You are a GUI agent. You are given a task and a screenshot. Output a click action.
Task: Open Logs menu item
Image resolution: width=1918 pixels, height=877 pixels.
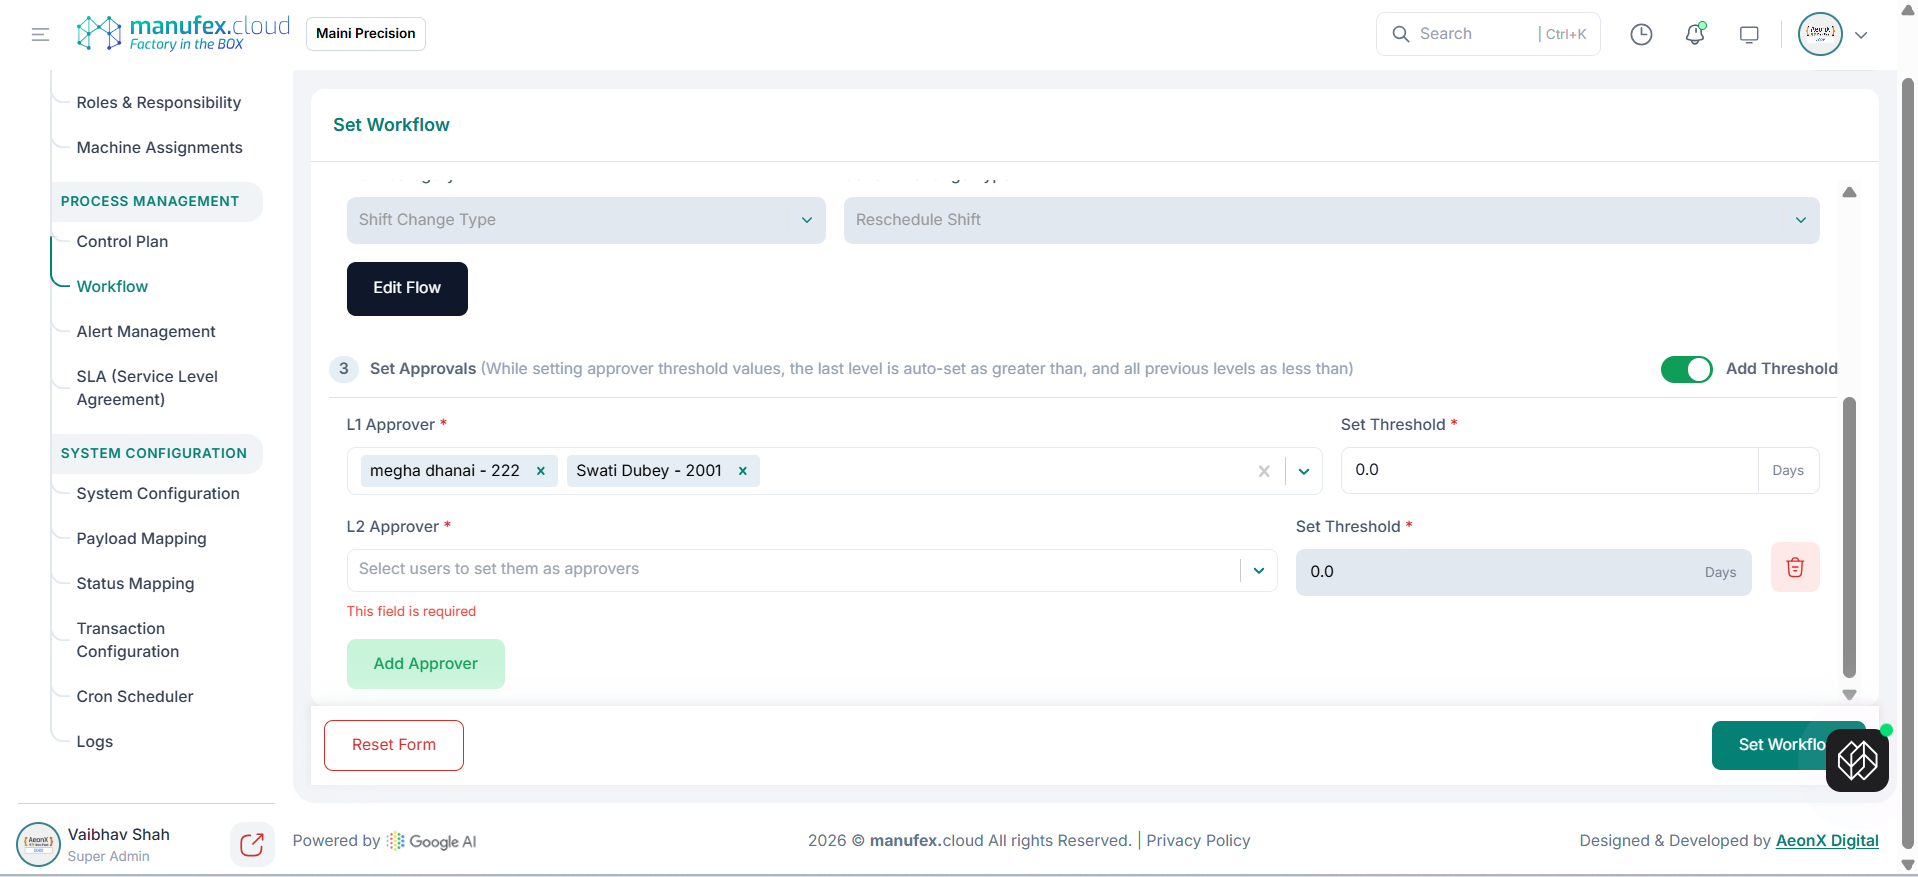coord(95,742)
